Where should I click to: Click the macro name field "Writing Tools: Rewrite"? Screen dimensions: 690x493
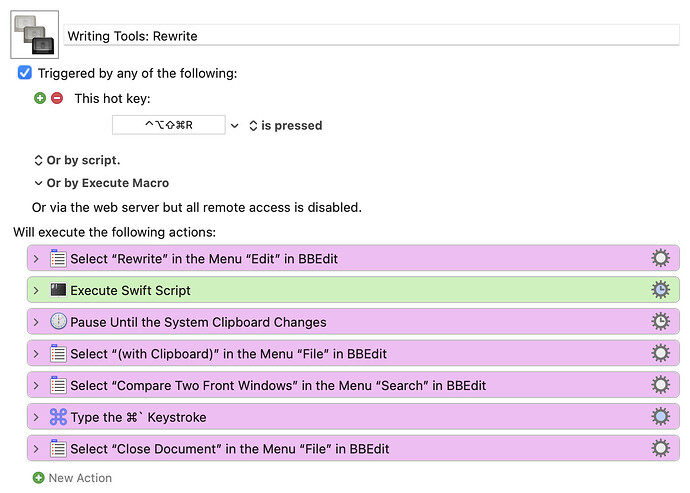coord(370,35)
